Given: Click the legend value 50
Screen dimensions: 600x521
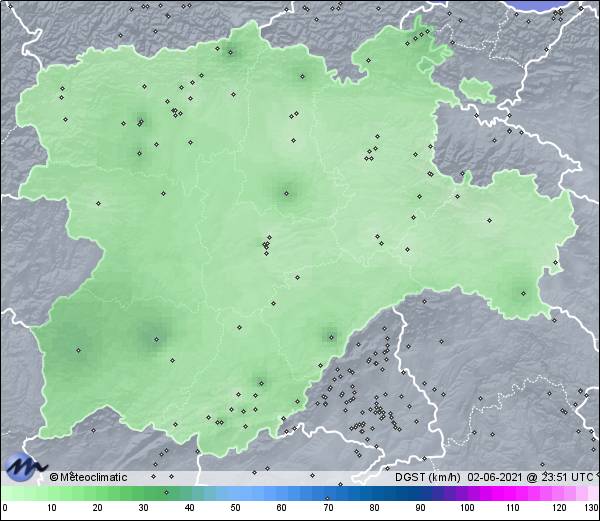Looking at the screenshot, I should point(236,508).
